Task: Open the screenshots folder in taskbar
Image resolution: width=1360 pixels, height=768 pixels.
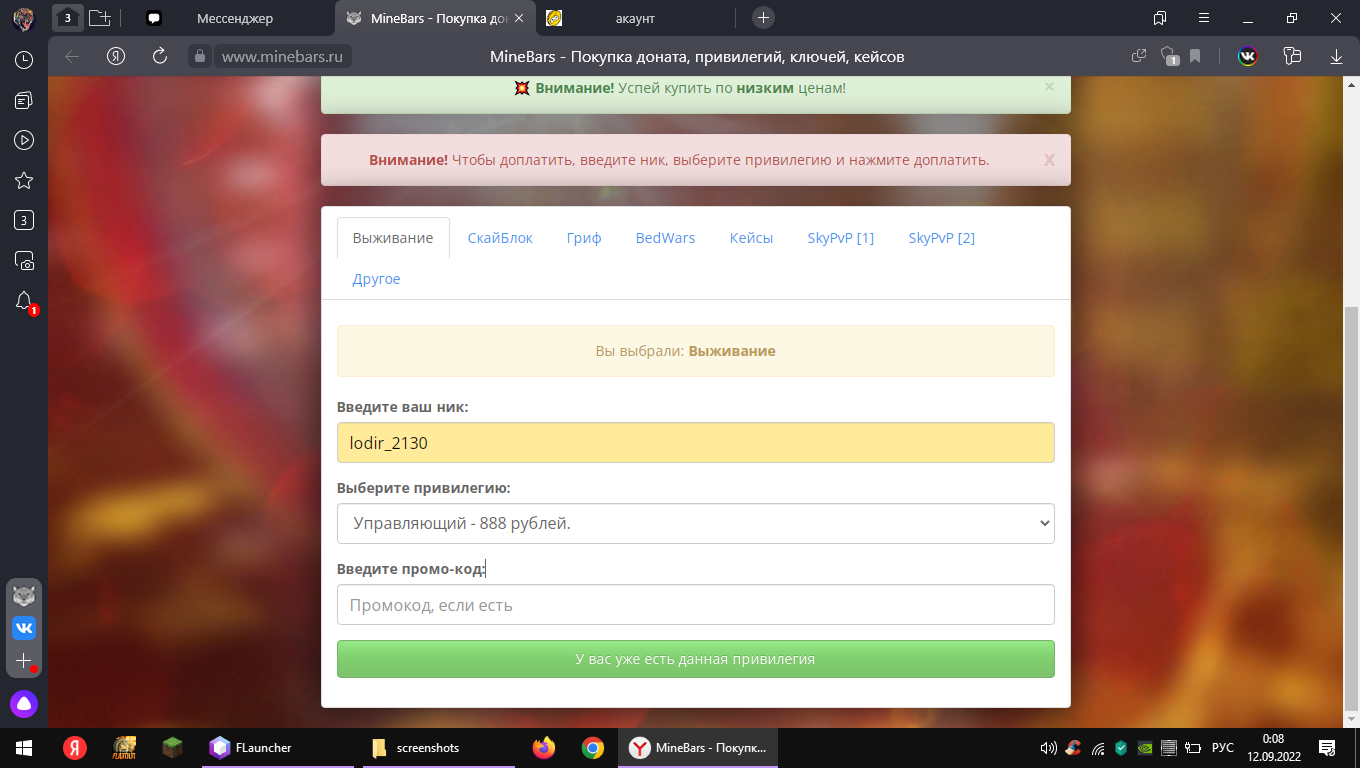Action: (437, 748)
